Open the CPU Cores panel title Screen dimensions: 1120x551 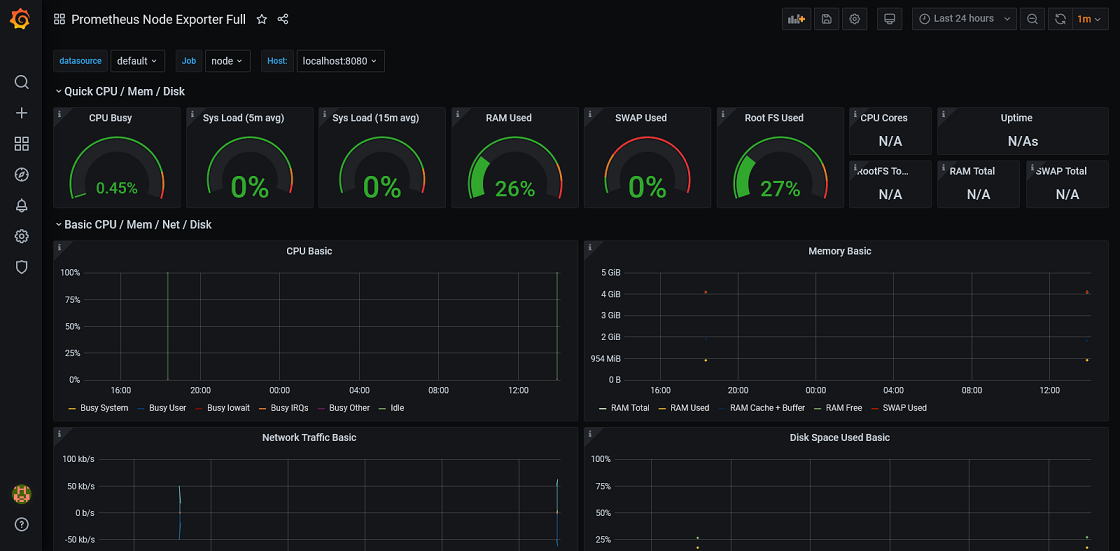click(x=884, y=118)
